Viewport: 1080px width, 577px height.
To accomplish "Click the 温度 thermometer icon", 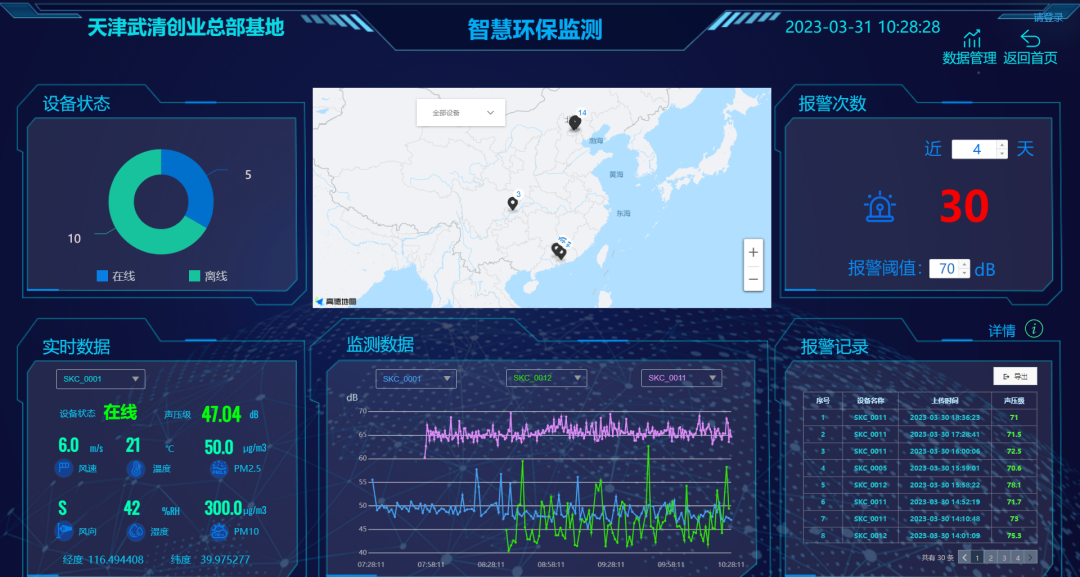I will tap(136, 469).
